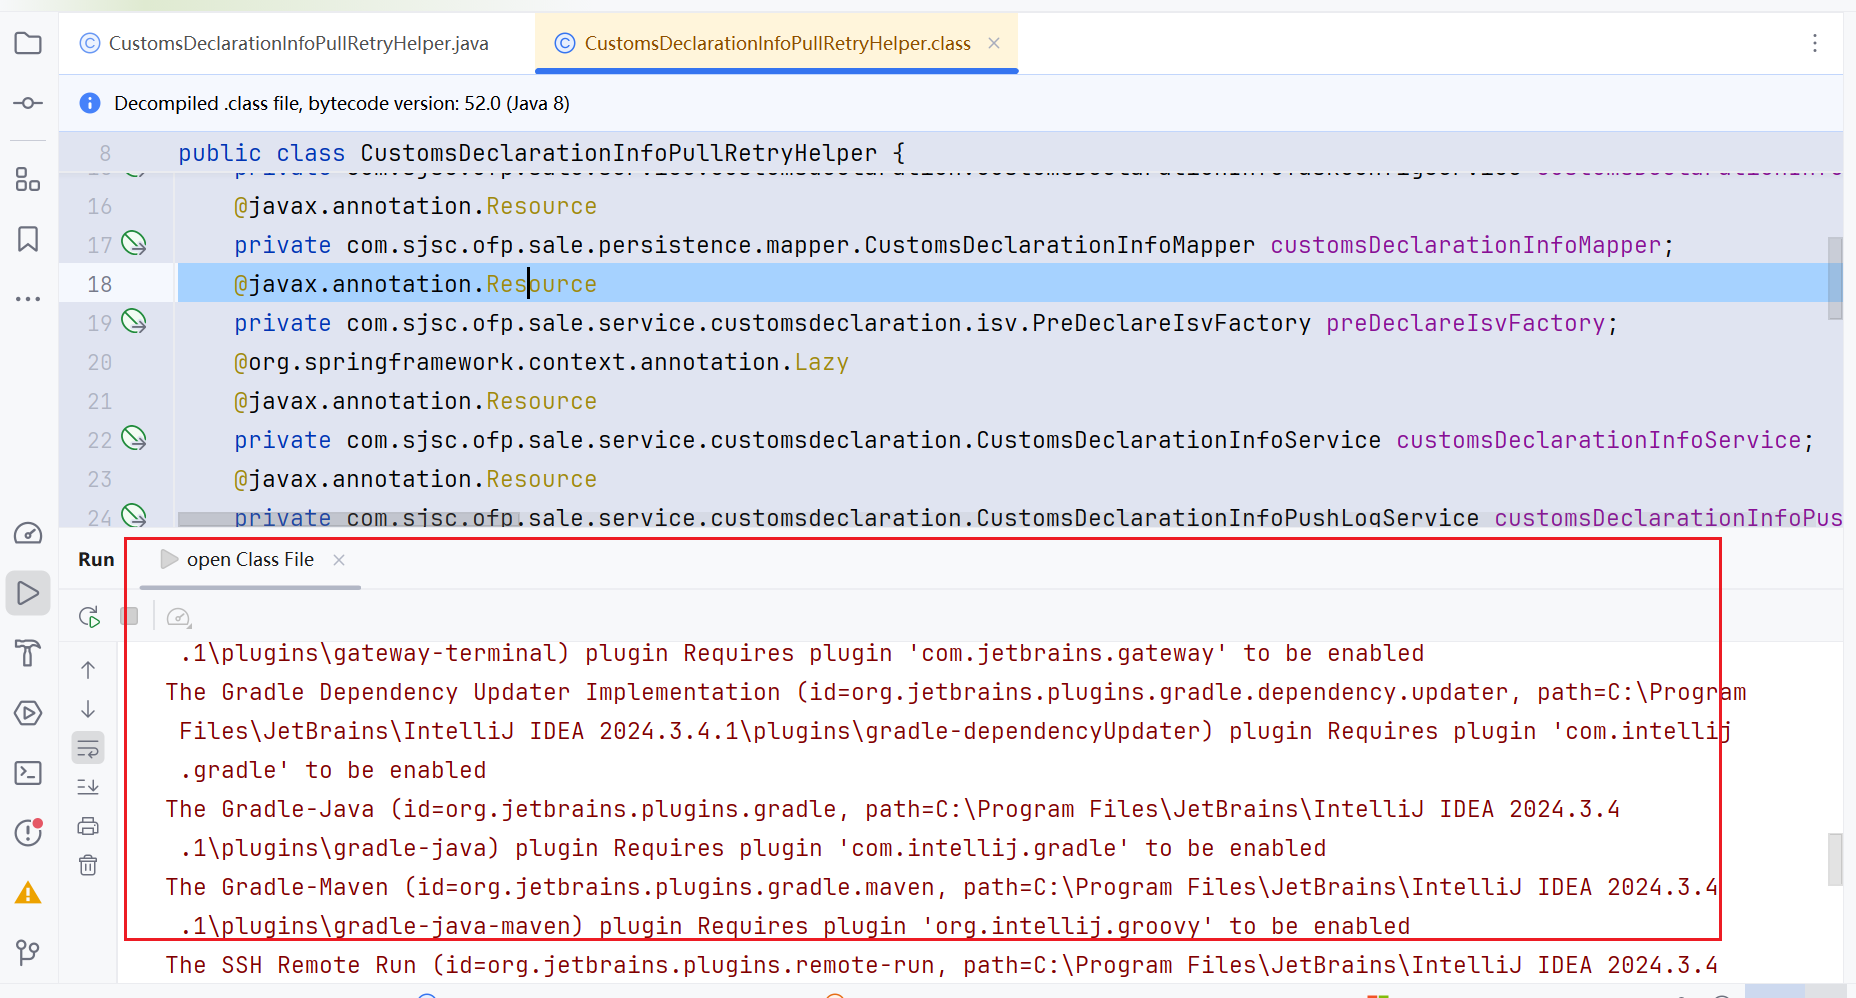Open the Terminal tool window
This screenshot has height=998, width=1856.
point(28,773)
